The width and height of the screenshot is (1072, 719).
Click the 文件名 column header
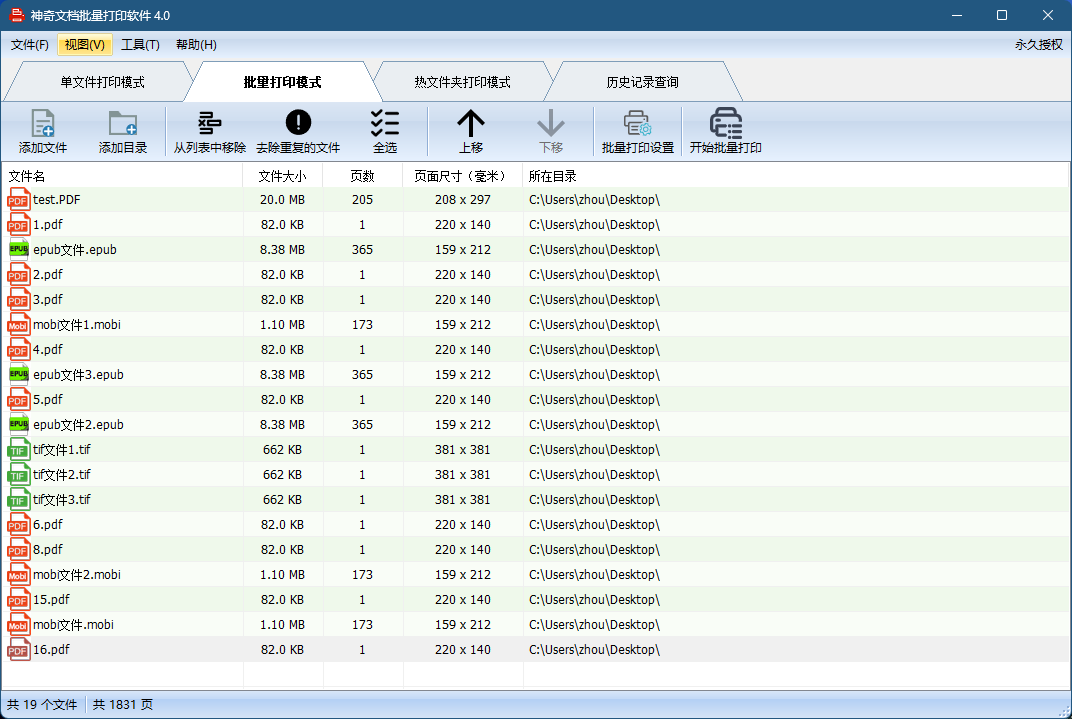click(x=30, y=174)
